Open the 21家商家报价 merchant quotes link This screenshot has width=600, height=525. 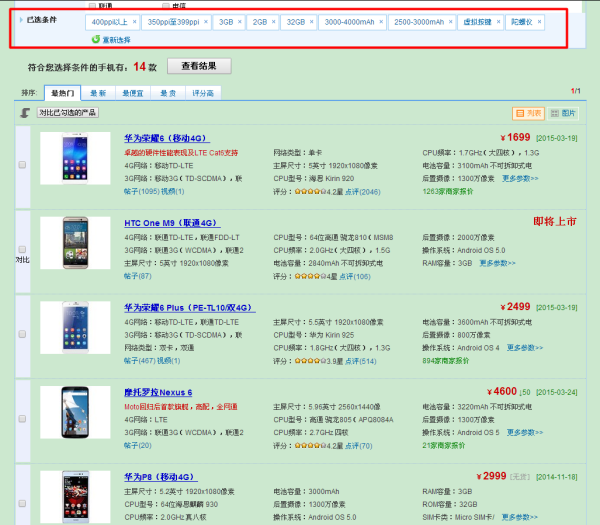click(443, 445)
